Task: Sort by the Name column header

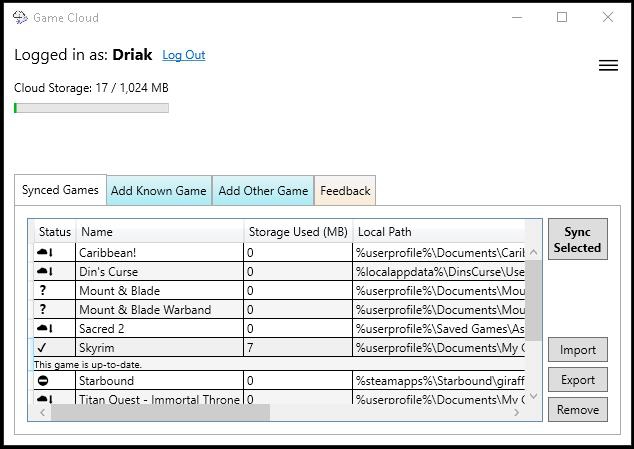Action: 160,232
